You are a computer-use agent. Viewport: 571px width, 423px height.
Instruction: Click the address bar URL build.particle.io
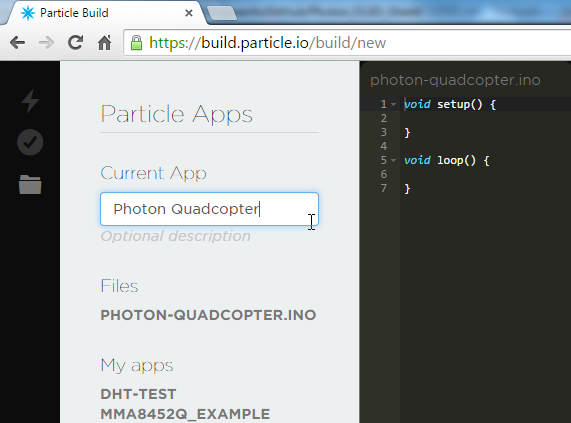268,43
